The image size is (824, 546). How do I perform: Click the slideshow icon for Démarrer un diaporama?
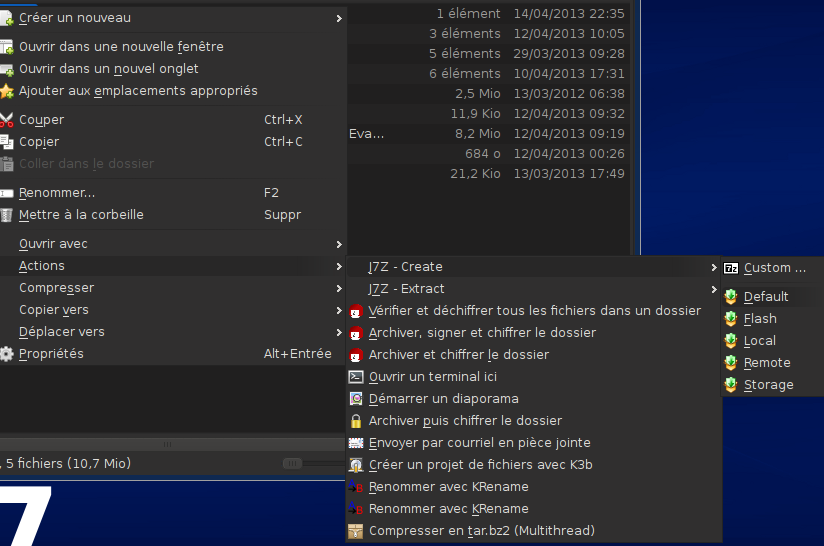(356, 399)
